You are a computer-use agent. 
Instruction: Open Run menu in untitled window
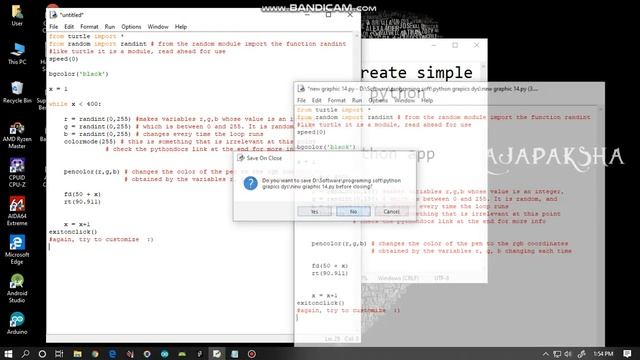click(x=109, y=27)
